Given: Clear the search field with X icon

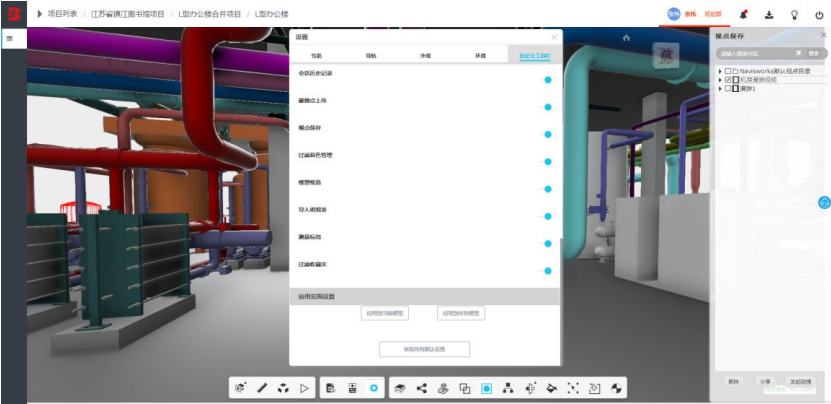Looking at the screenshot, I should (799, 53).
